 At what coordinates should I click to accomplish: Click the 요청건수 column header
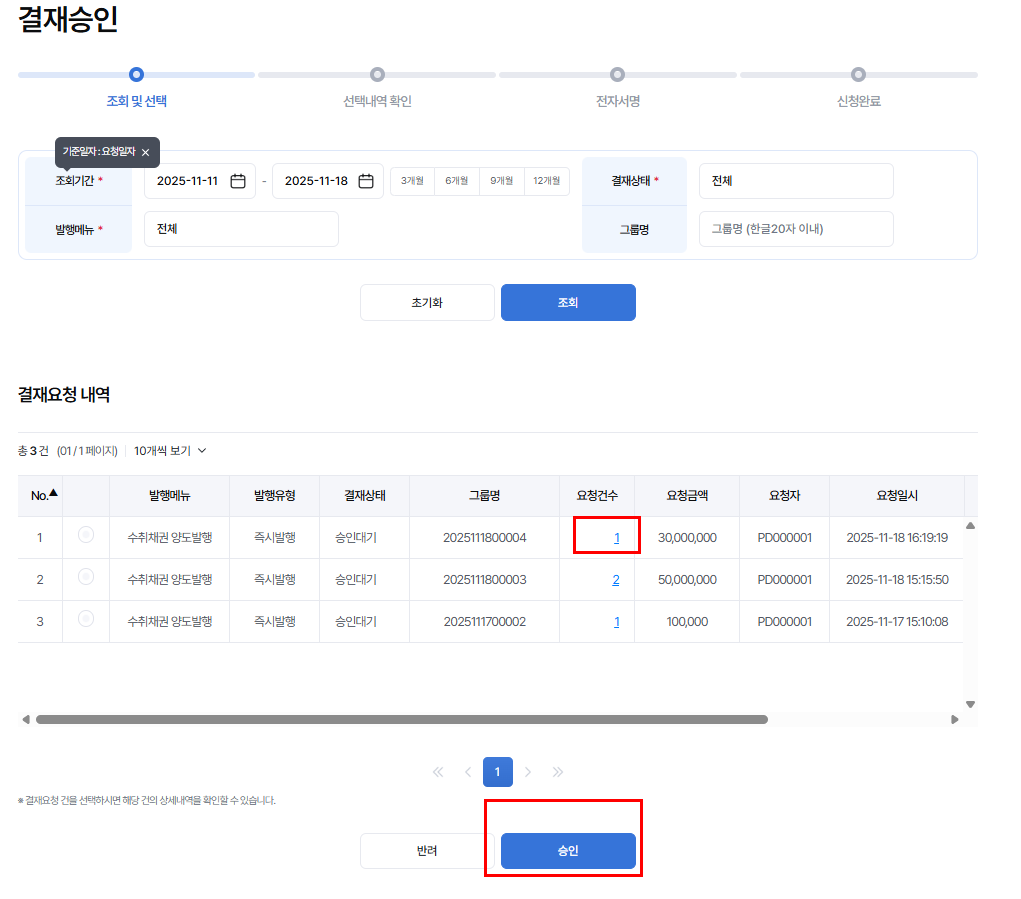(x=597, y=496)
